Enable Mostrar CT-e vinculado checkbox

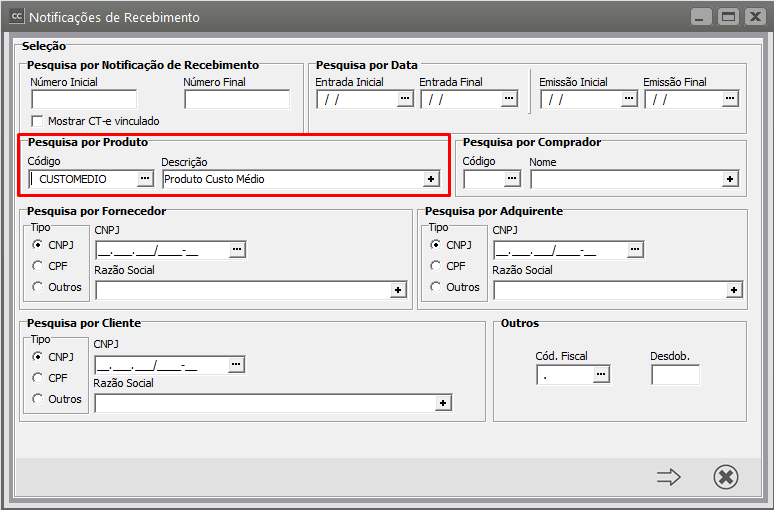37,121
